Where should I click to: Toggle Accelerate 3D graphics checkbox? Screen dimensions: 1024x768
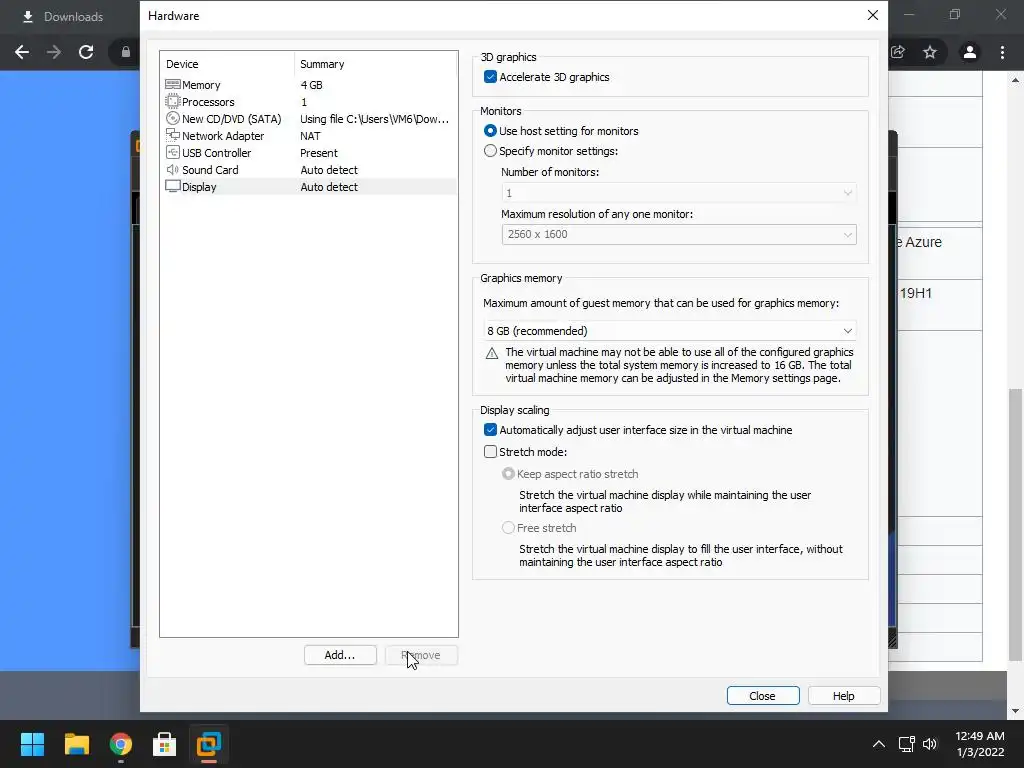[490, 76]
